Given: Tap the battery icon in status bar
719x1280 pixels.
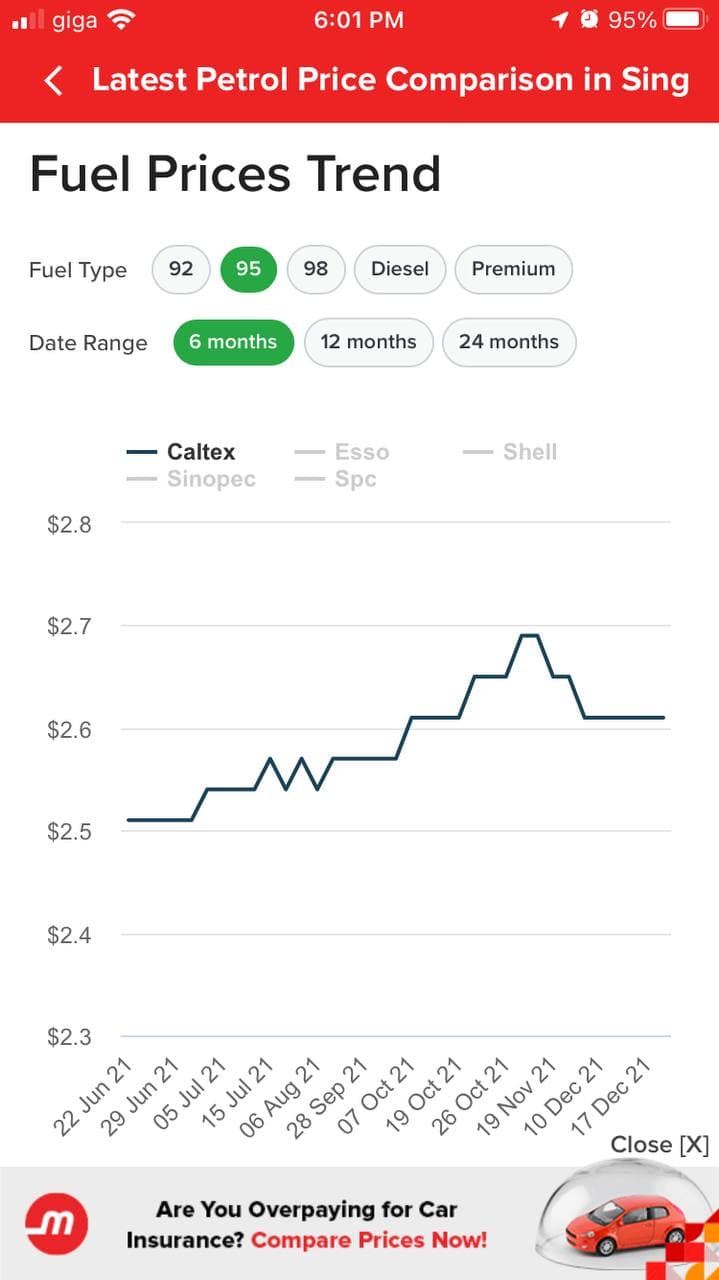Looking at the screenshot, I should pos(685,19).
